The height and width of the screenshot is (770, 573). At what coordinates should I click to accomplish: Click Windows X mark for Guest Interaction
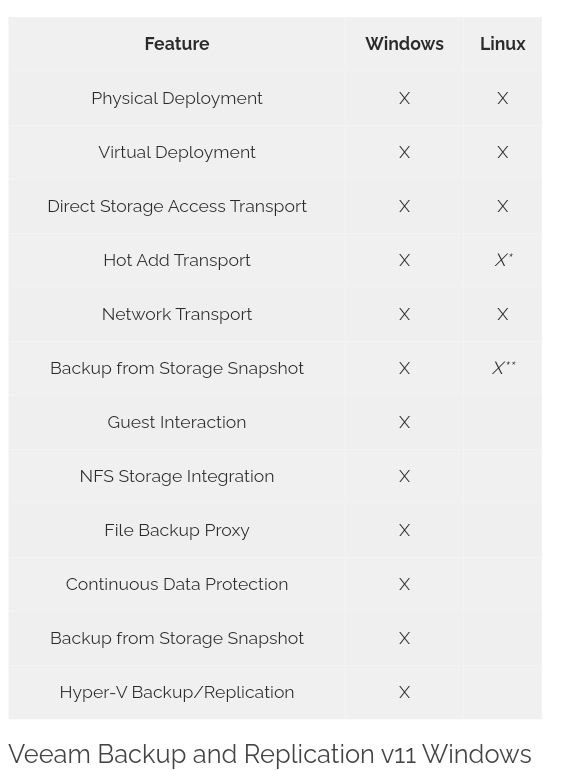(404, 422)
